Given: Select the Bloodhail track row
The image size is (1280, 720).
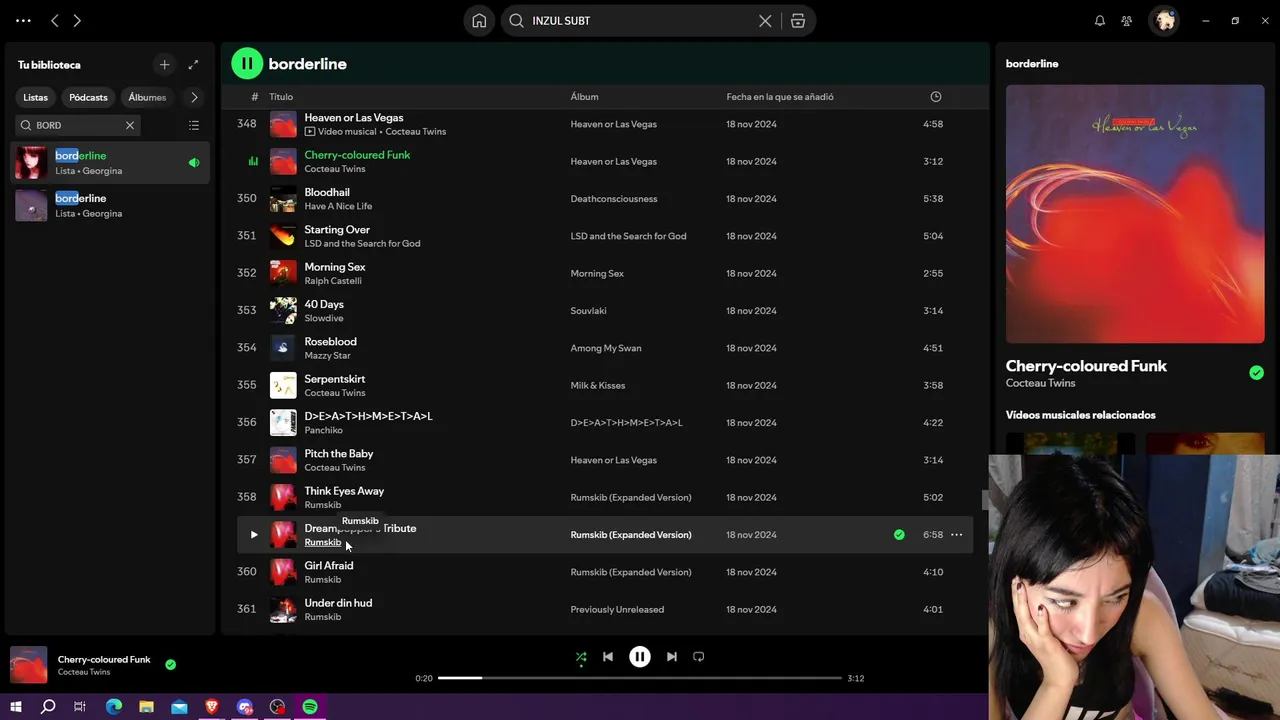Looking at the screenshot, I should coord(604,199).
